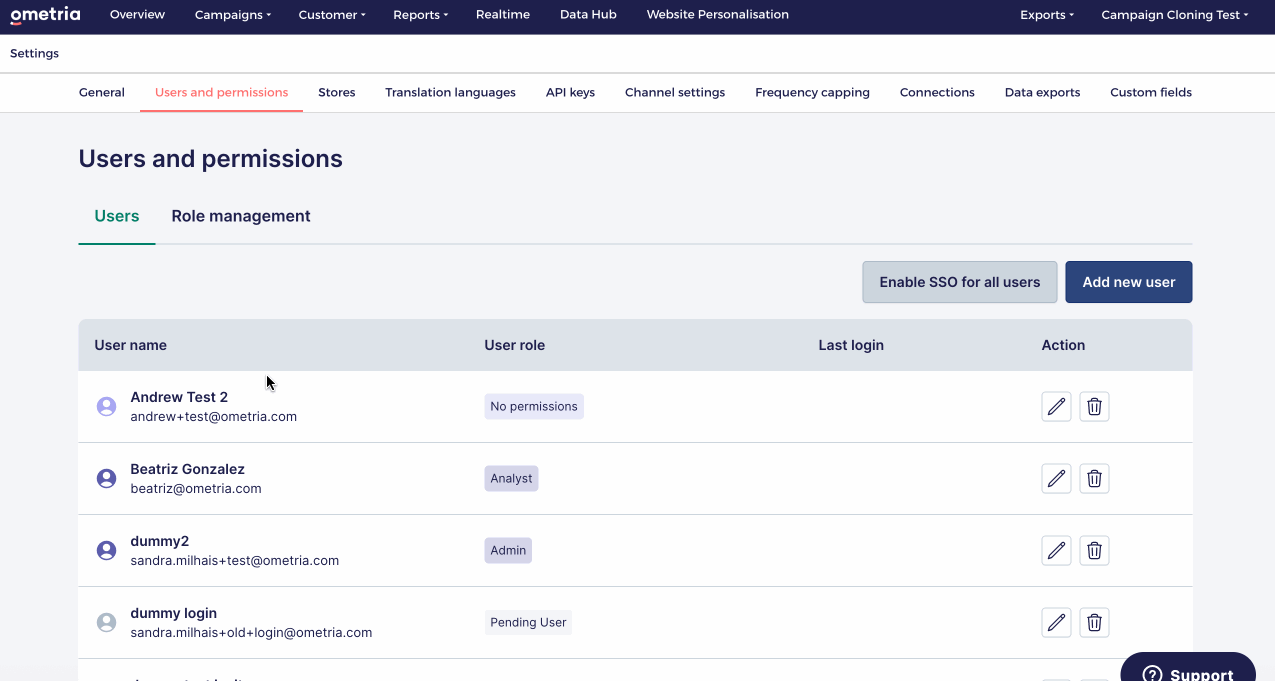Switch to the Role management tab

(x=240, y=216)
